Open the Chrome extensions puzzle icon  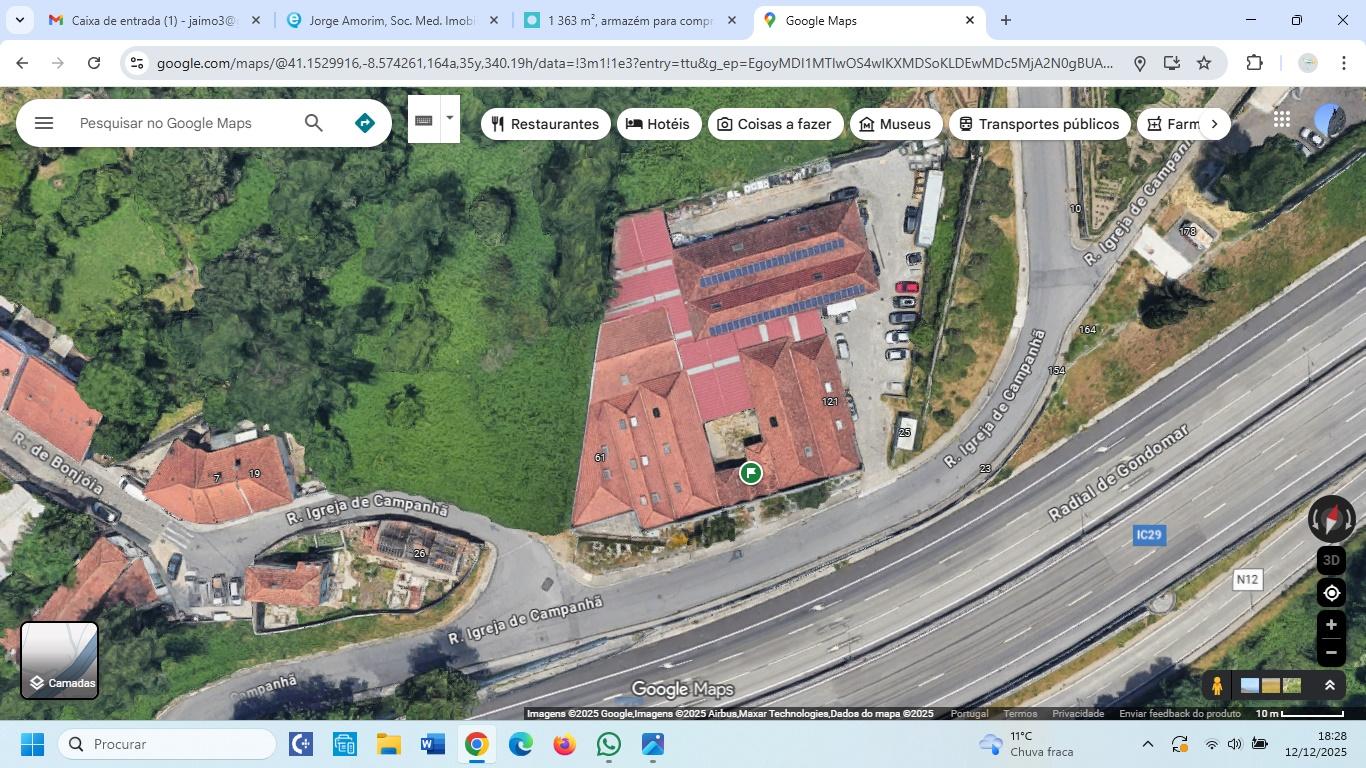(1254, 63)
